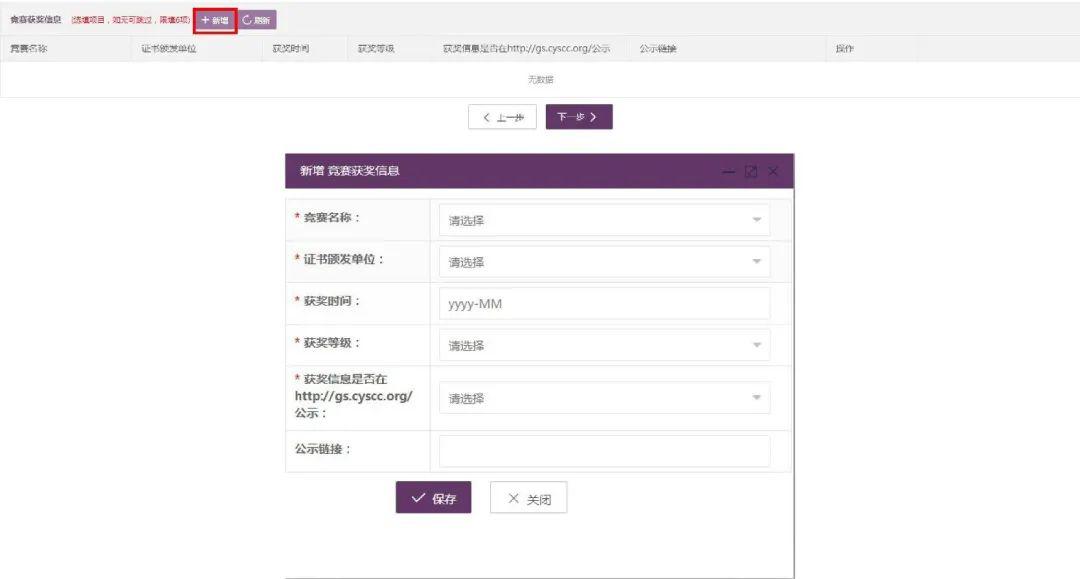Minimize the 新增 竞赛获奖信息 dialog
This screenshot has height=579, width=1080.
[729, 172]
